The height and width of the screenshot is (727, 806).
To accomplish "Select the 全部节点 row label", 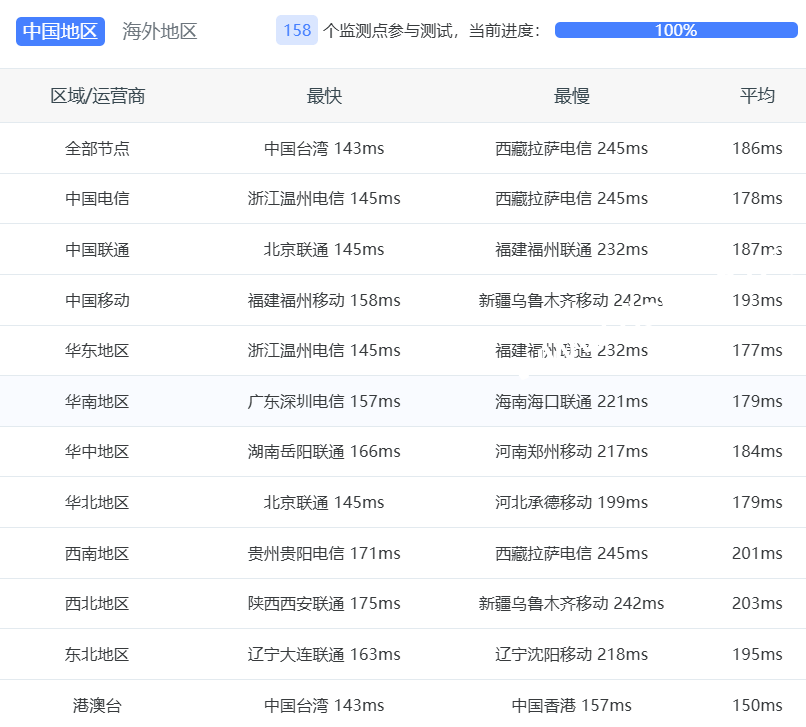I will tap(97, 148).
